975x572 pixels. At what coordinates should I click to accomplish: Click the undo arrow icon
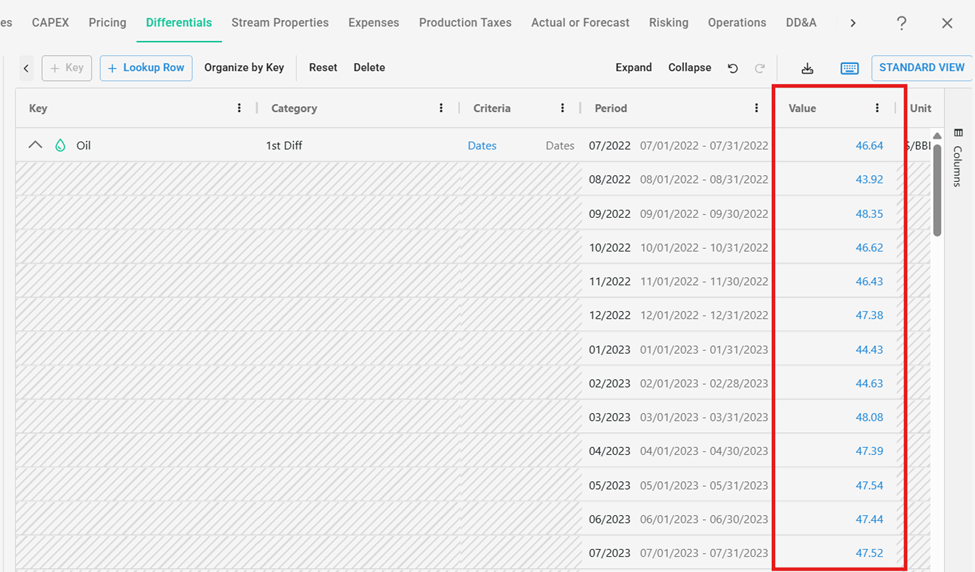pyautogui.click(x=732, y=68)
